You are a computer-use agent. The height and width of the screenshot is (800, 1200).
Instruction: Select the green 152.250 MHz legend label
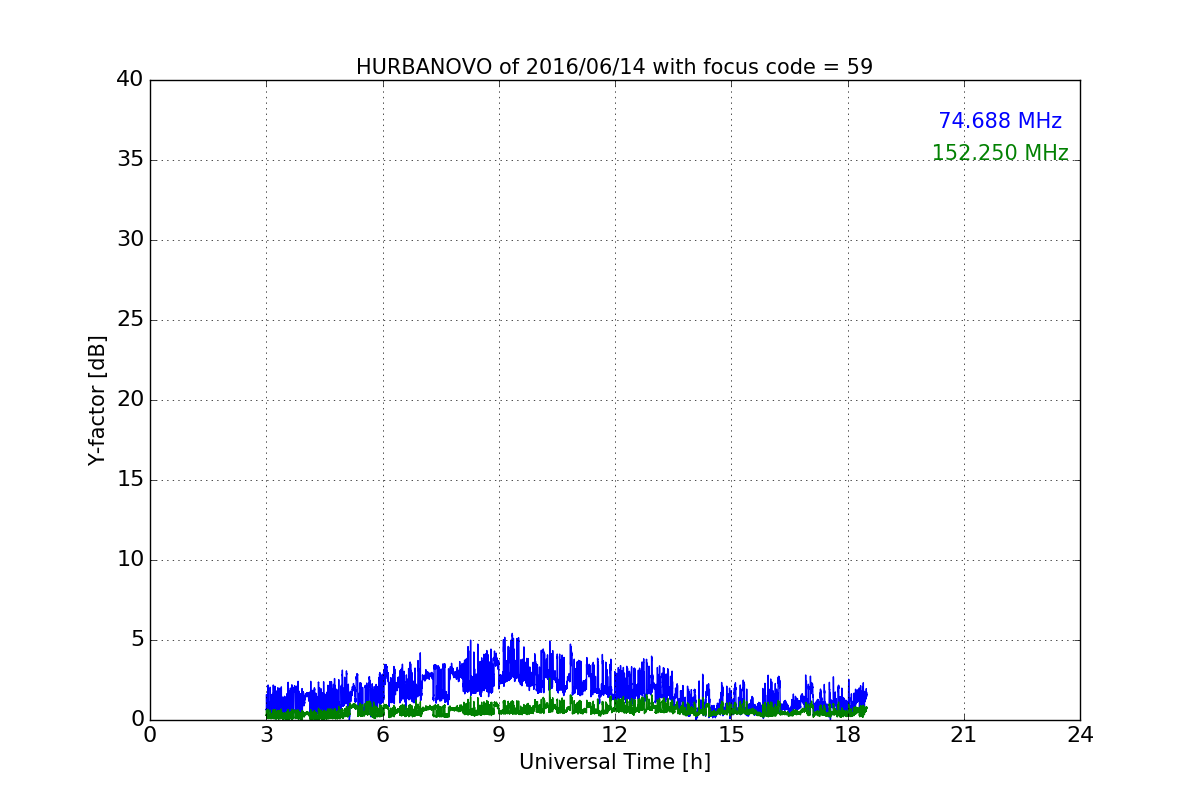point(1000,153)
